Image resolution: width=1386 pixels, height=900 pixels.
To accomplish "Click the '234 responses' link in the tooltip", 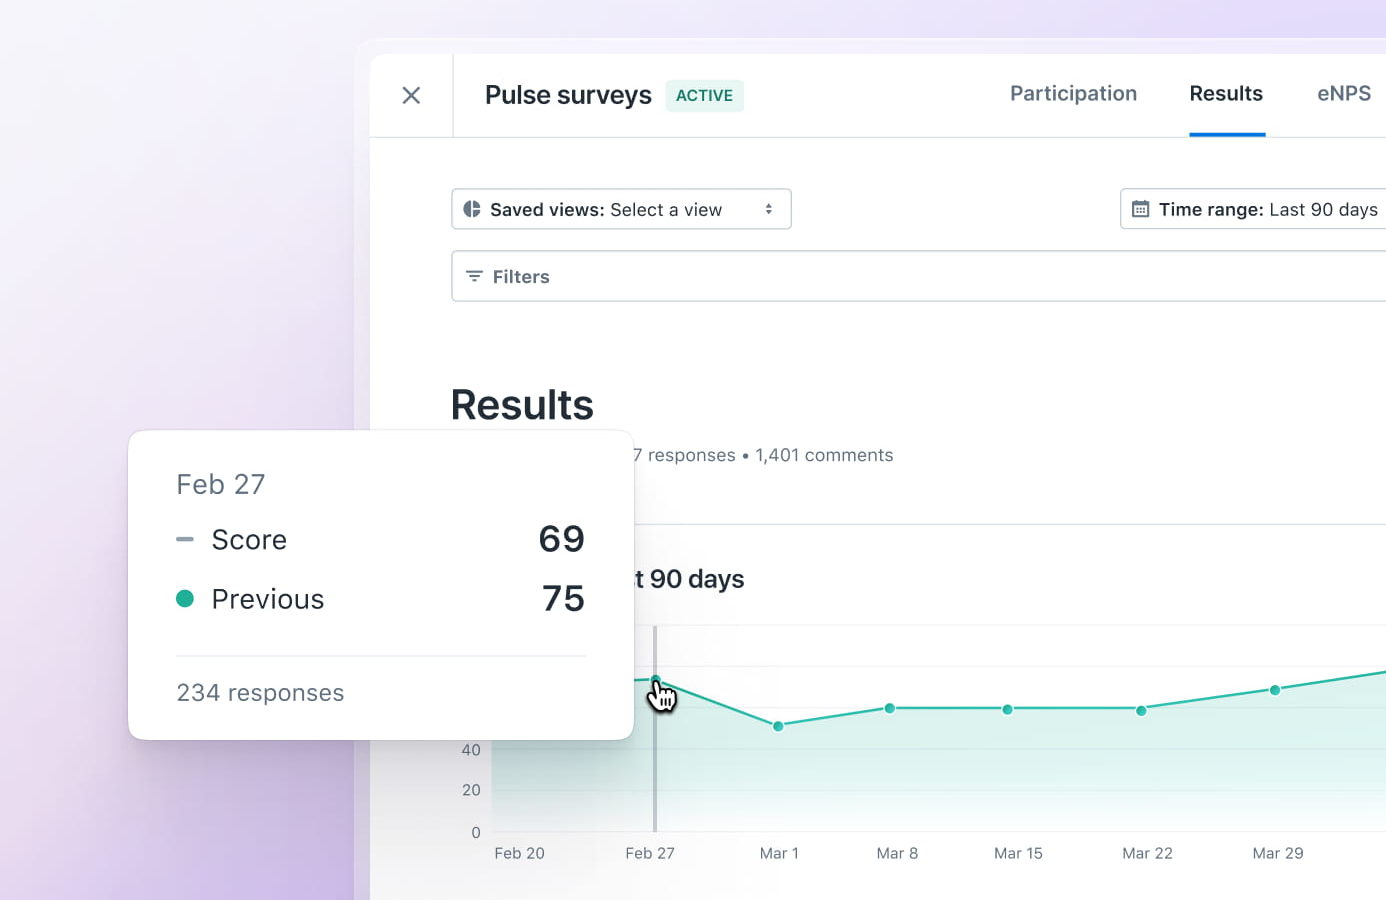I will coord(260,692).
